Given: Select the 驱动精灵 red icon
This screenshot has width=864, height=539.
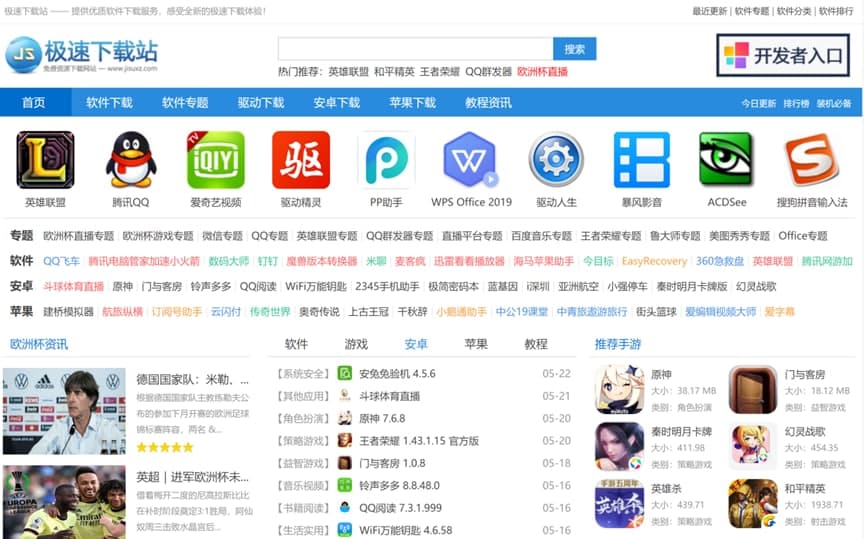Looking at the screenshot, I should coord(301,160).
